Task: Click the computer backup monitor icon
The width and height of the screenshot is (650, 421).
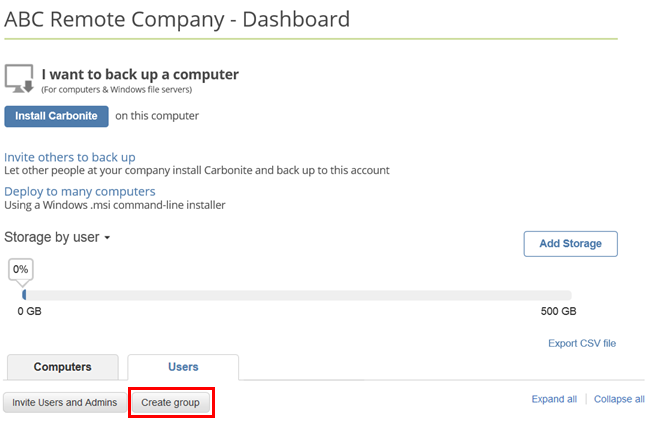Action: pyautogui.click(x=19, y=78)
